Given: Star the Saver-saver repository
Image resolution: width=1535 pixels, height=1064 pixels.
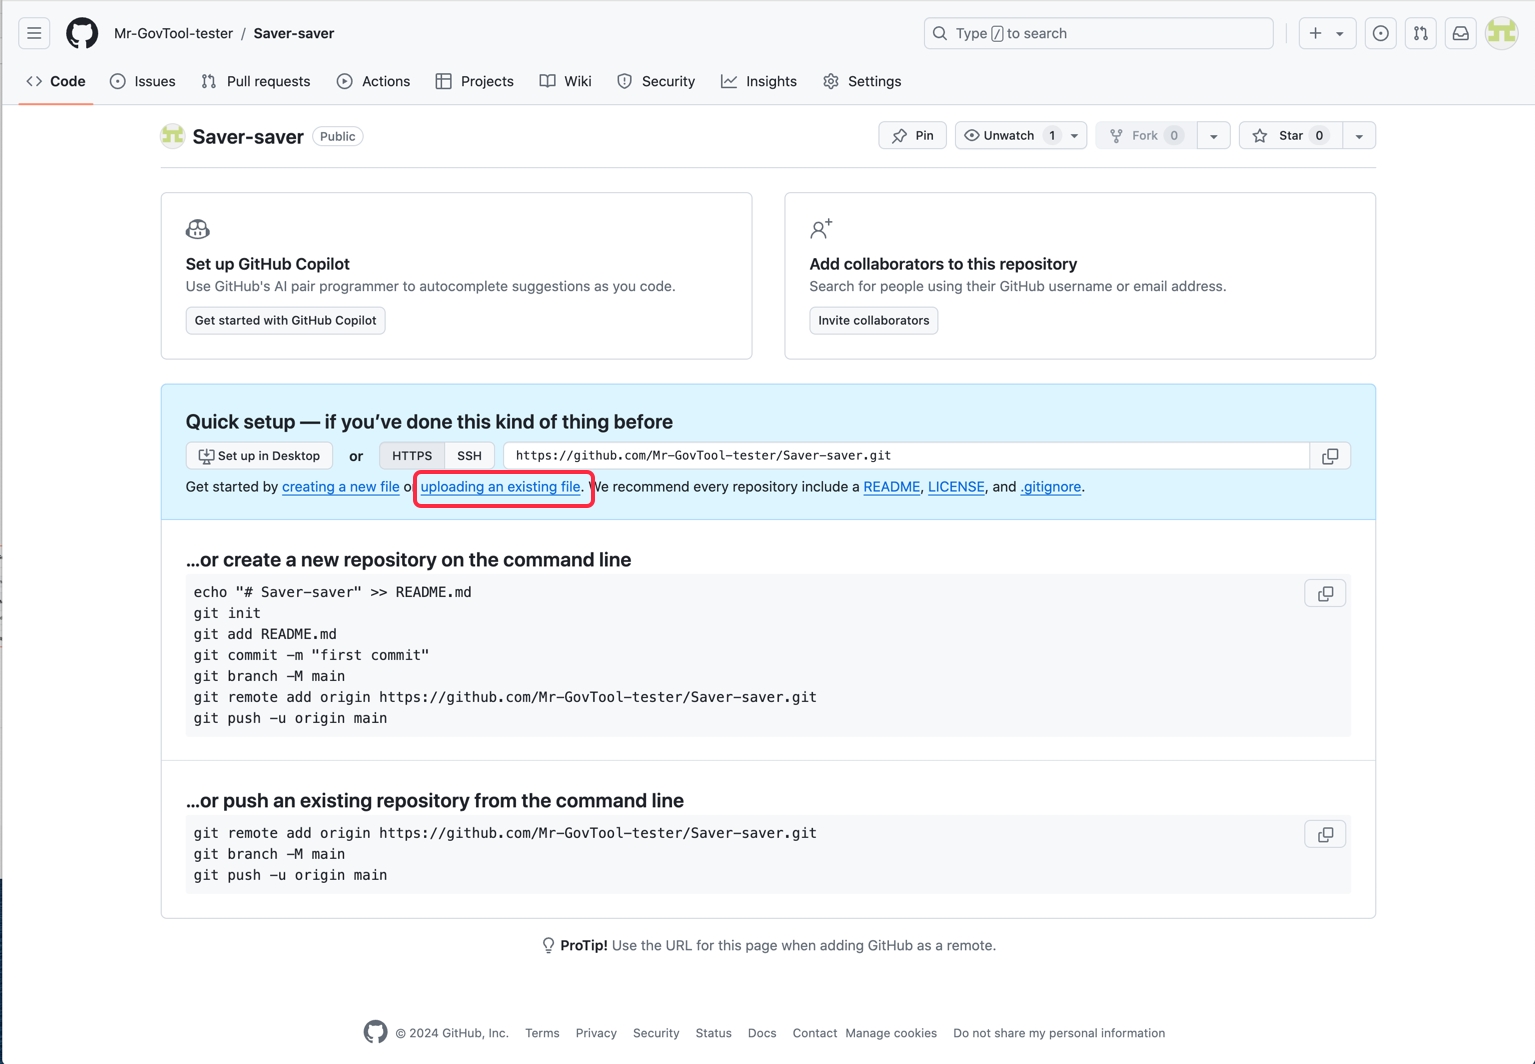Looking at the screenshot, I should click(x=1288, y=136).
